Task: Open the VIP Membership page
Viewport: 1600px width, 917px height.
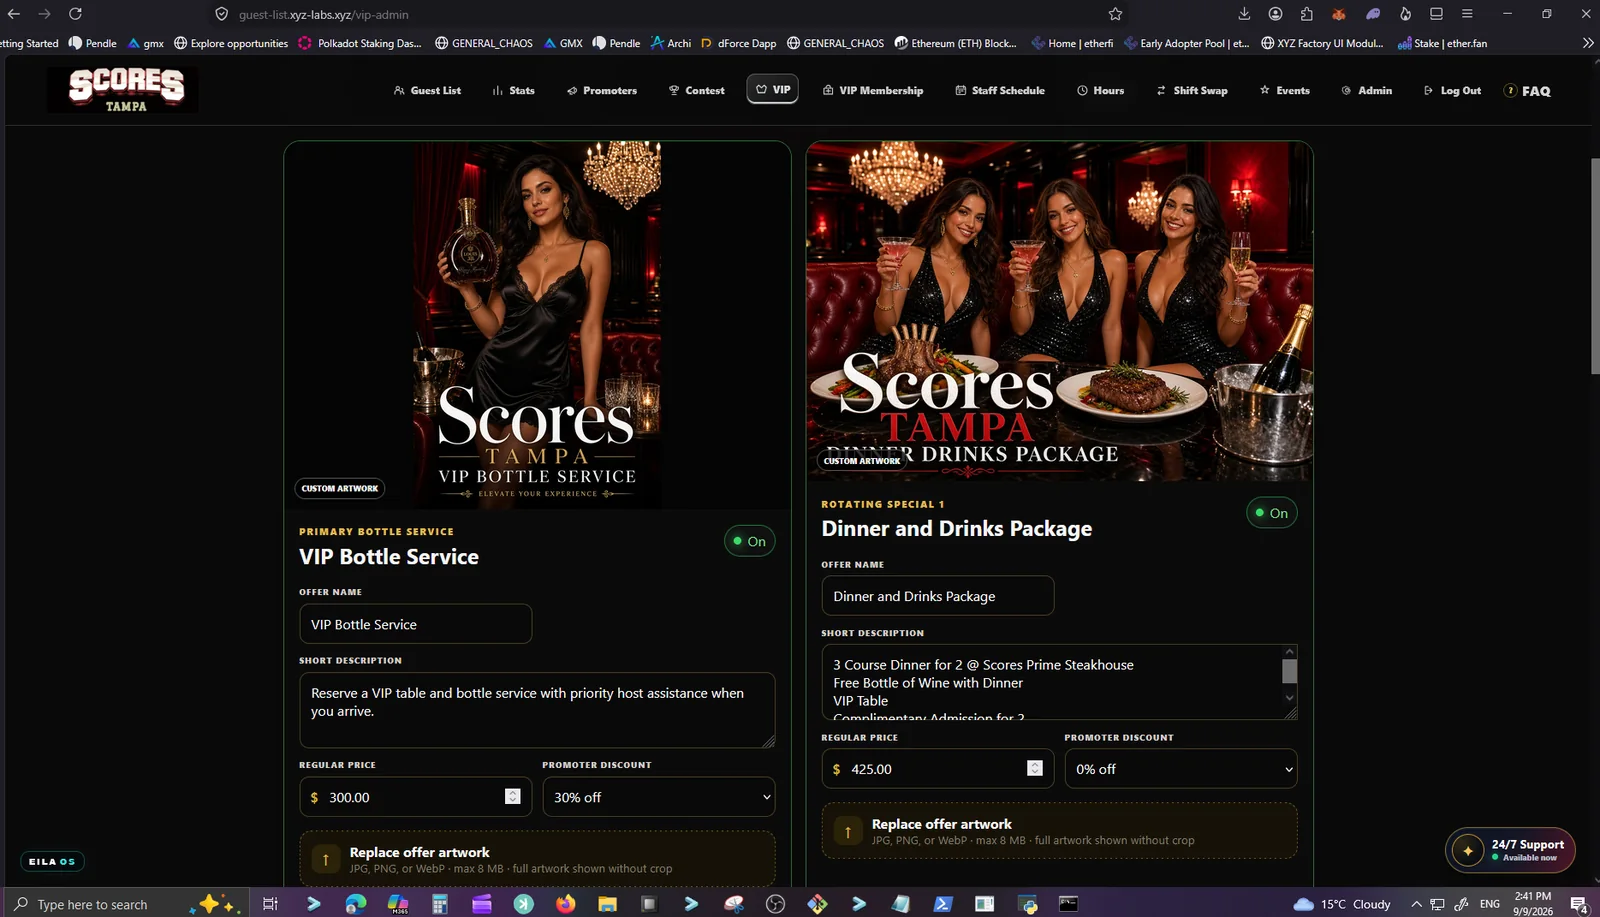Action: point(873,90)
